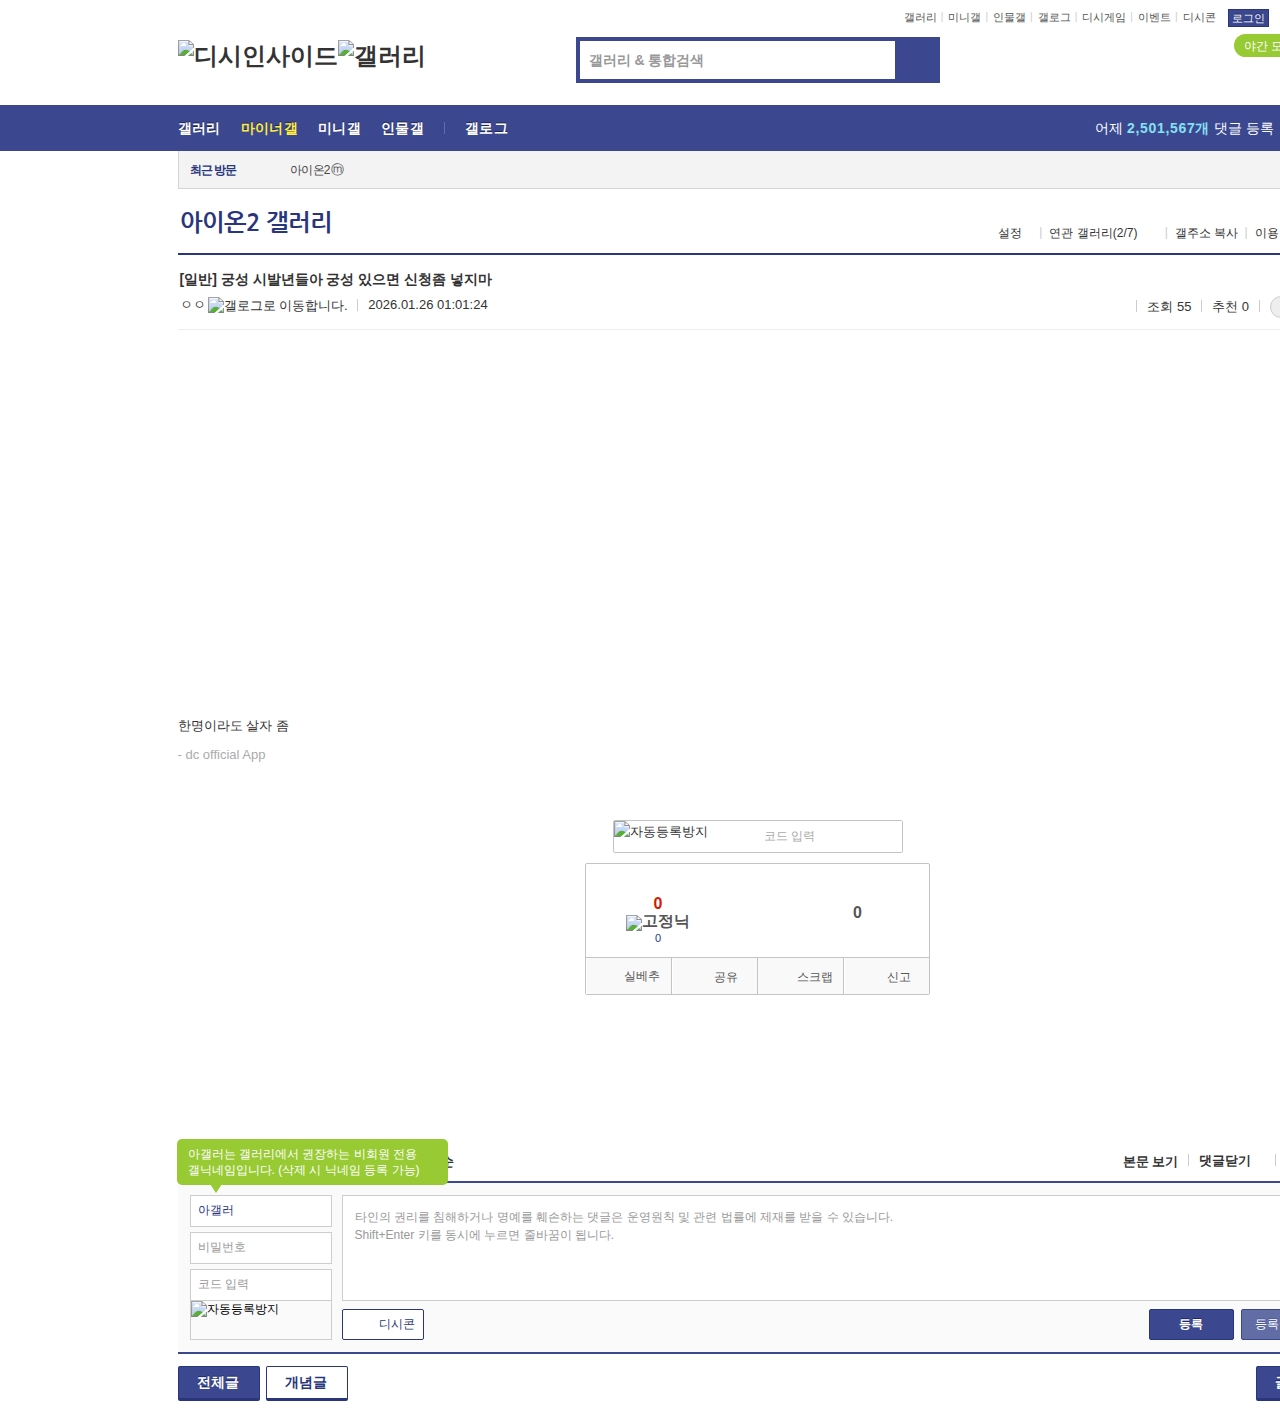
Task: Click the 신고 button
Action: pos(887,976)
